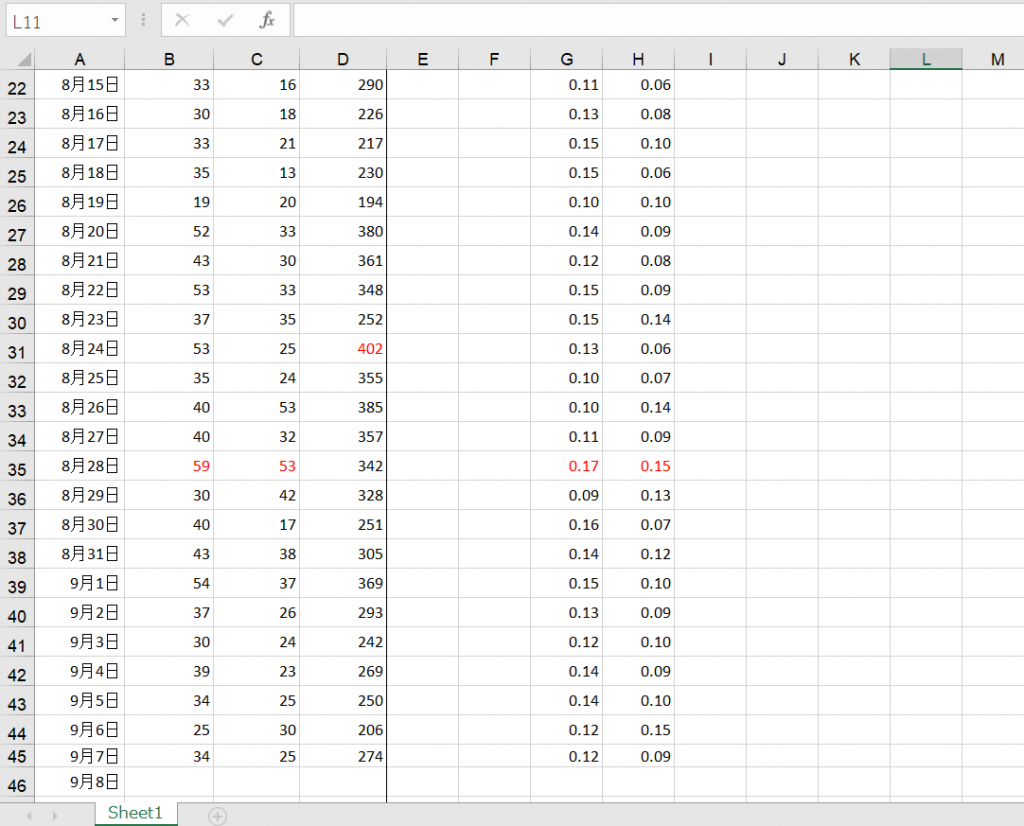Screen dimensions: 1024x826
Task: Select highlighted column L header
Action: click(925, 59)
